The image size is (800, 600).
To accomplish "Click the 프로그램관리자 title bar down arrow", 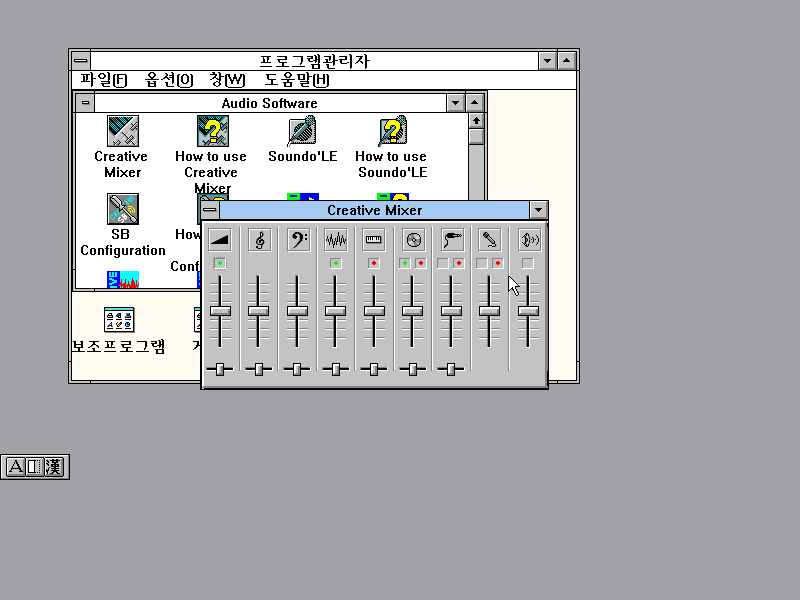I will coord(547,61).
